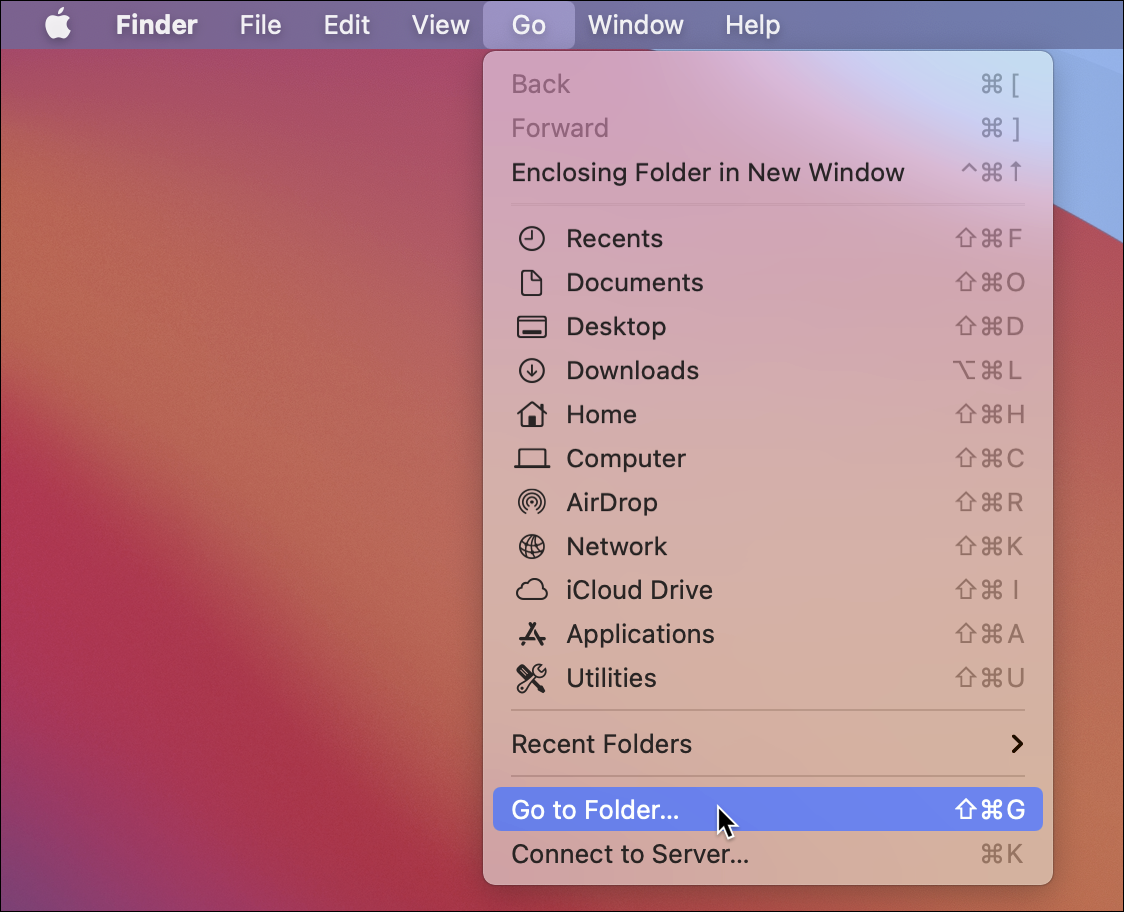The image size is (1124, 912).
Task: Select Enclosing Folder in New Window
Action: (707, 173)
